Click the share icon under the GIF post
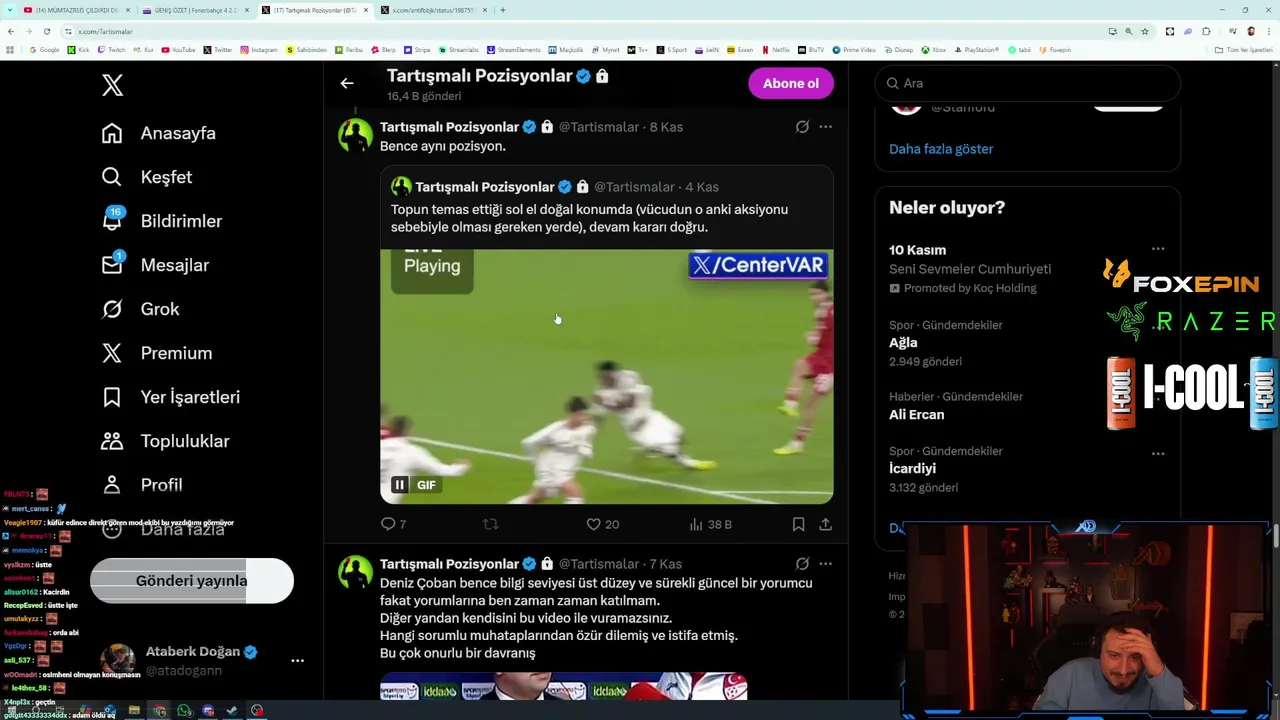1280x720 pixels. 825,524
